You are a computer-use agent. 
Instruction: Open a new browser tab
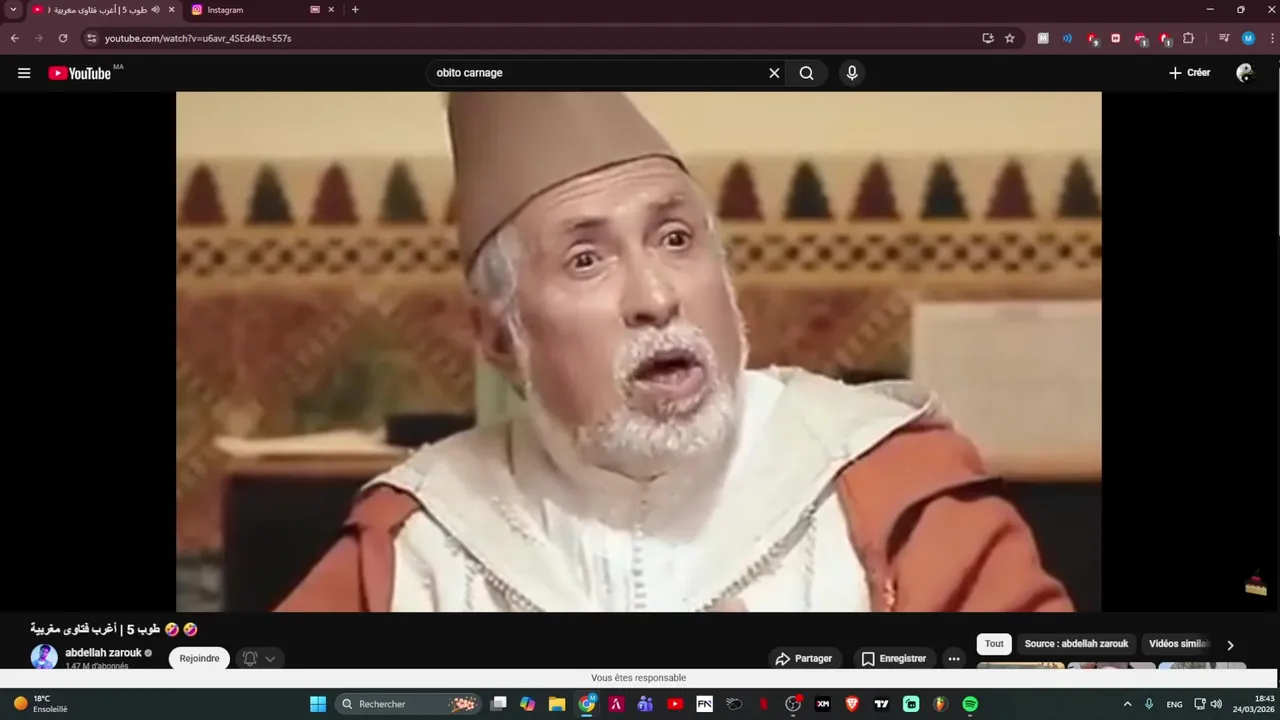(355, 10)
